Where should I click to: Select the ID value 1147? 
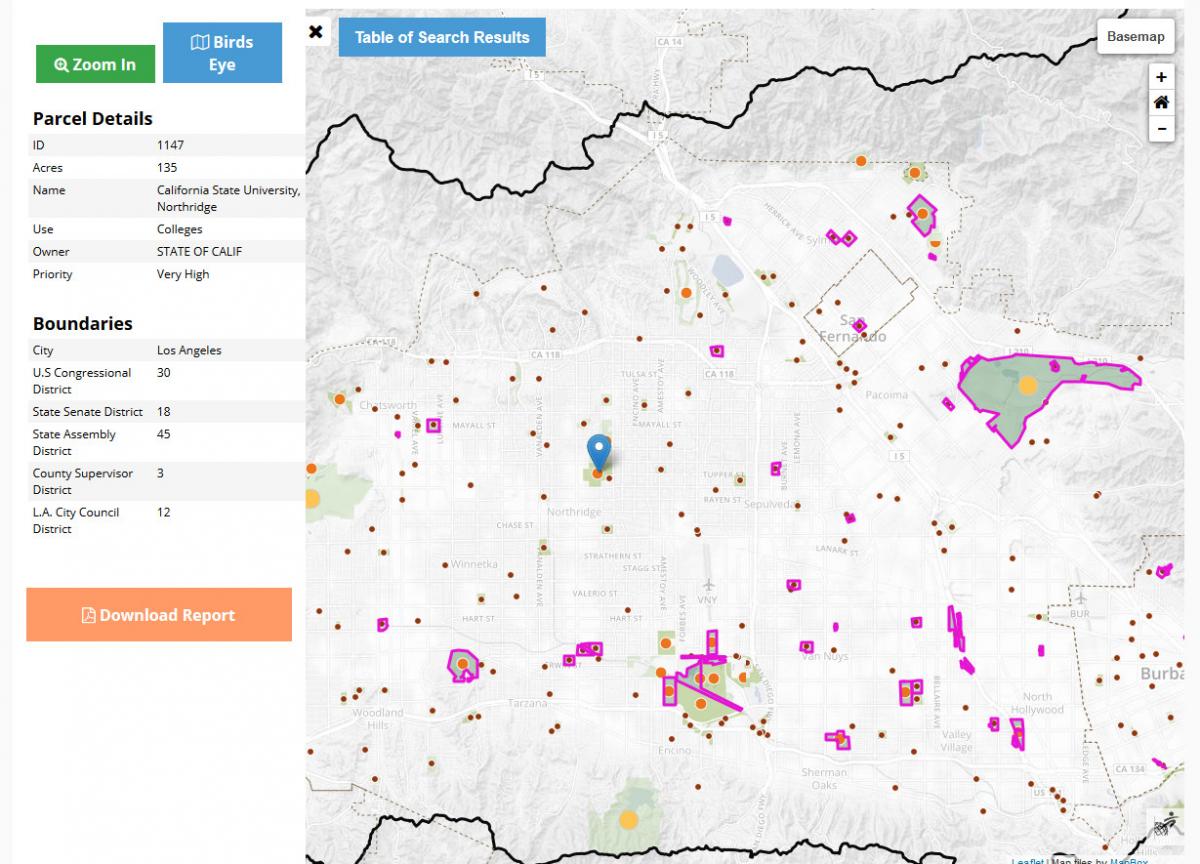click(170, 145)
